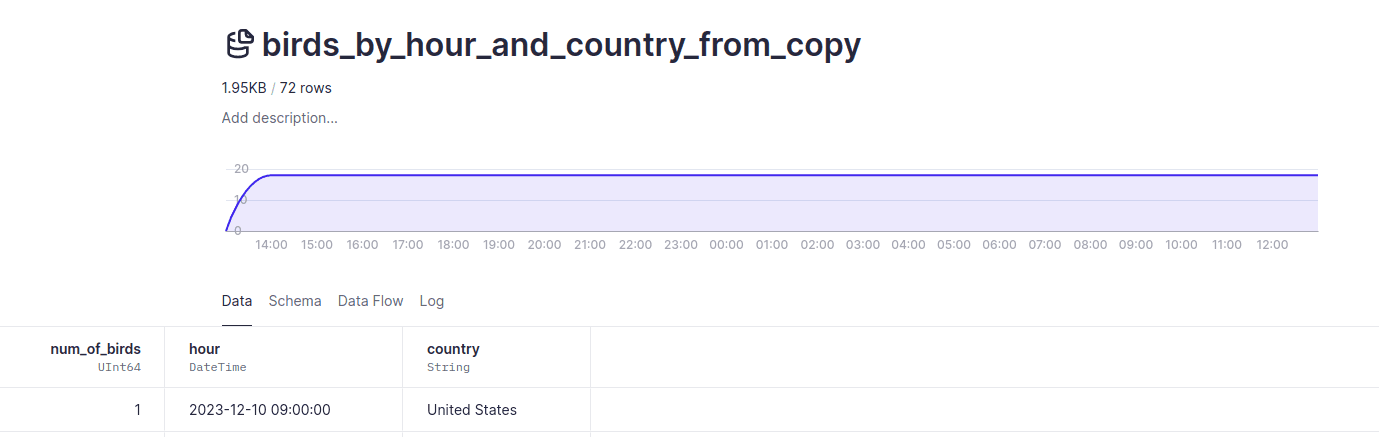Click the data source icon beside title
The image size is (1379, 437).
[238, 45]
